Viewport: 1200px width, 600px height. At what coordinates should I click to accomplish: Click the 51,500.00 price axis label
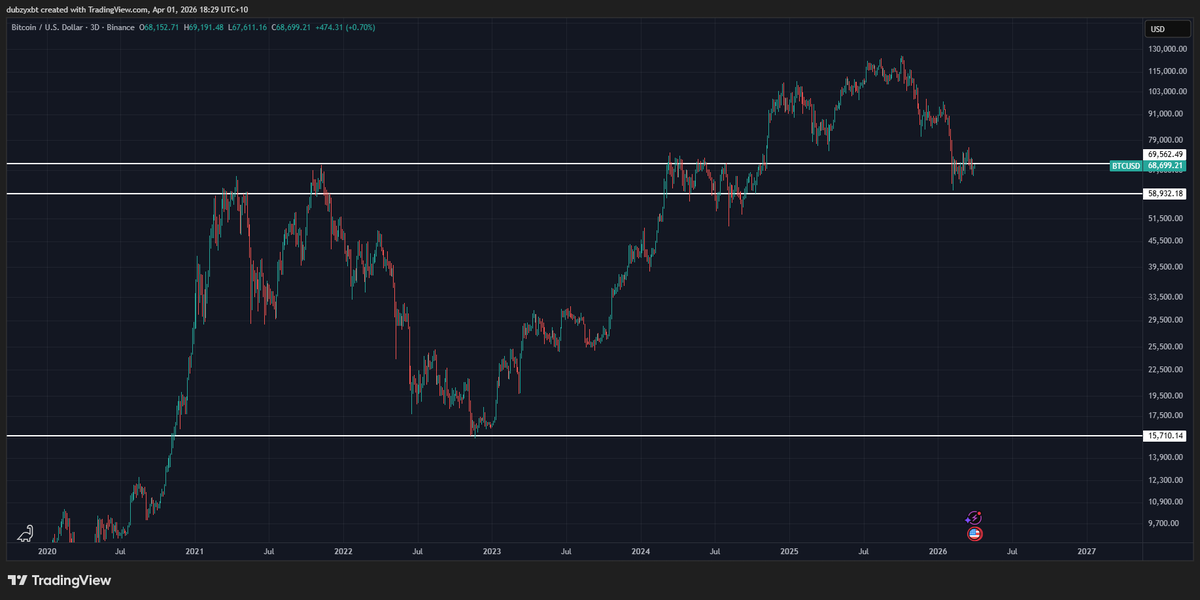click(x=1166, y=218)
